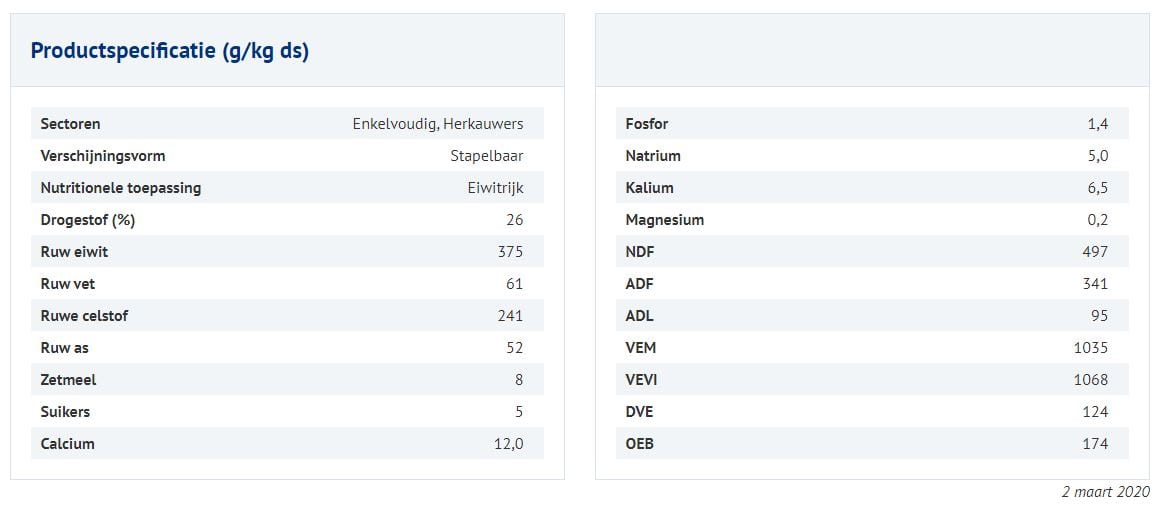Select the OEB row label

tap(639, 444)
